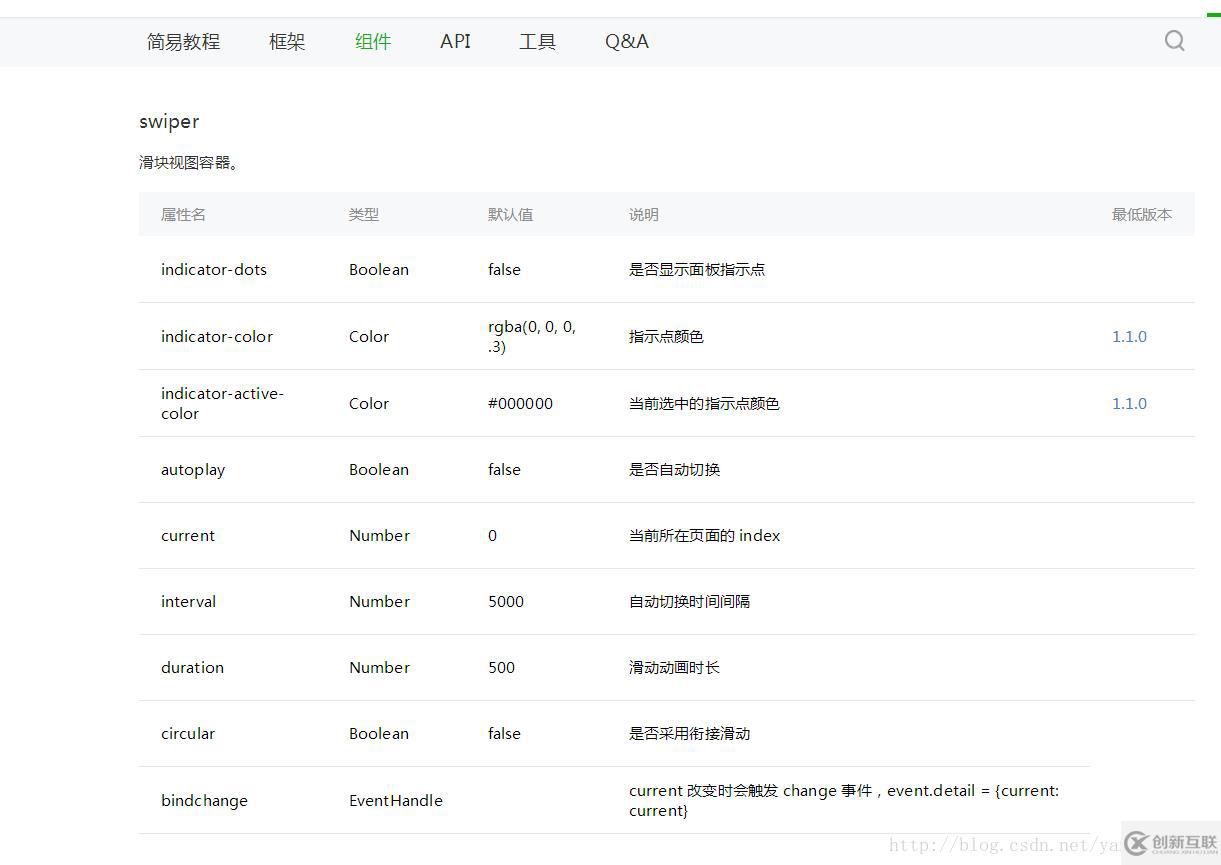This screenshot has width=1221, height=865.
Task: Click the 属性名 table header
Action: coord(182,214)
